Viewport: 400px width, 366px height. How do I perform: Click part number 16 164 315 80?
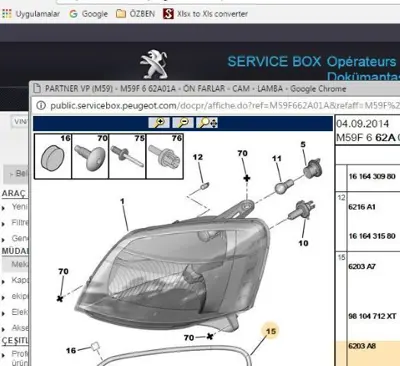click(x=372, y=236)
